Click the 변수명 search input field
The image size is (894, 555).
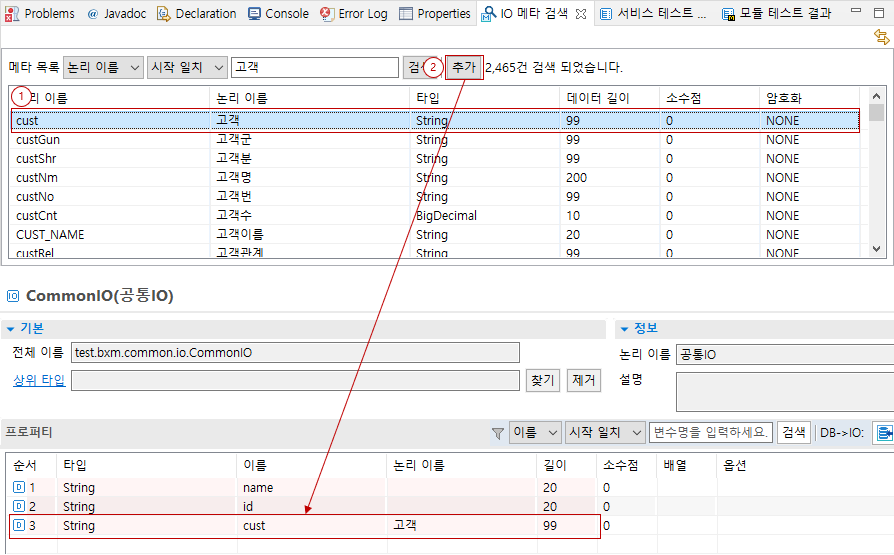point(711,432)
